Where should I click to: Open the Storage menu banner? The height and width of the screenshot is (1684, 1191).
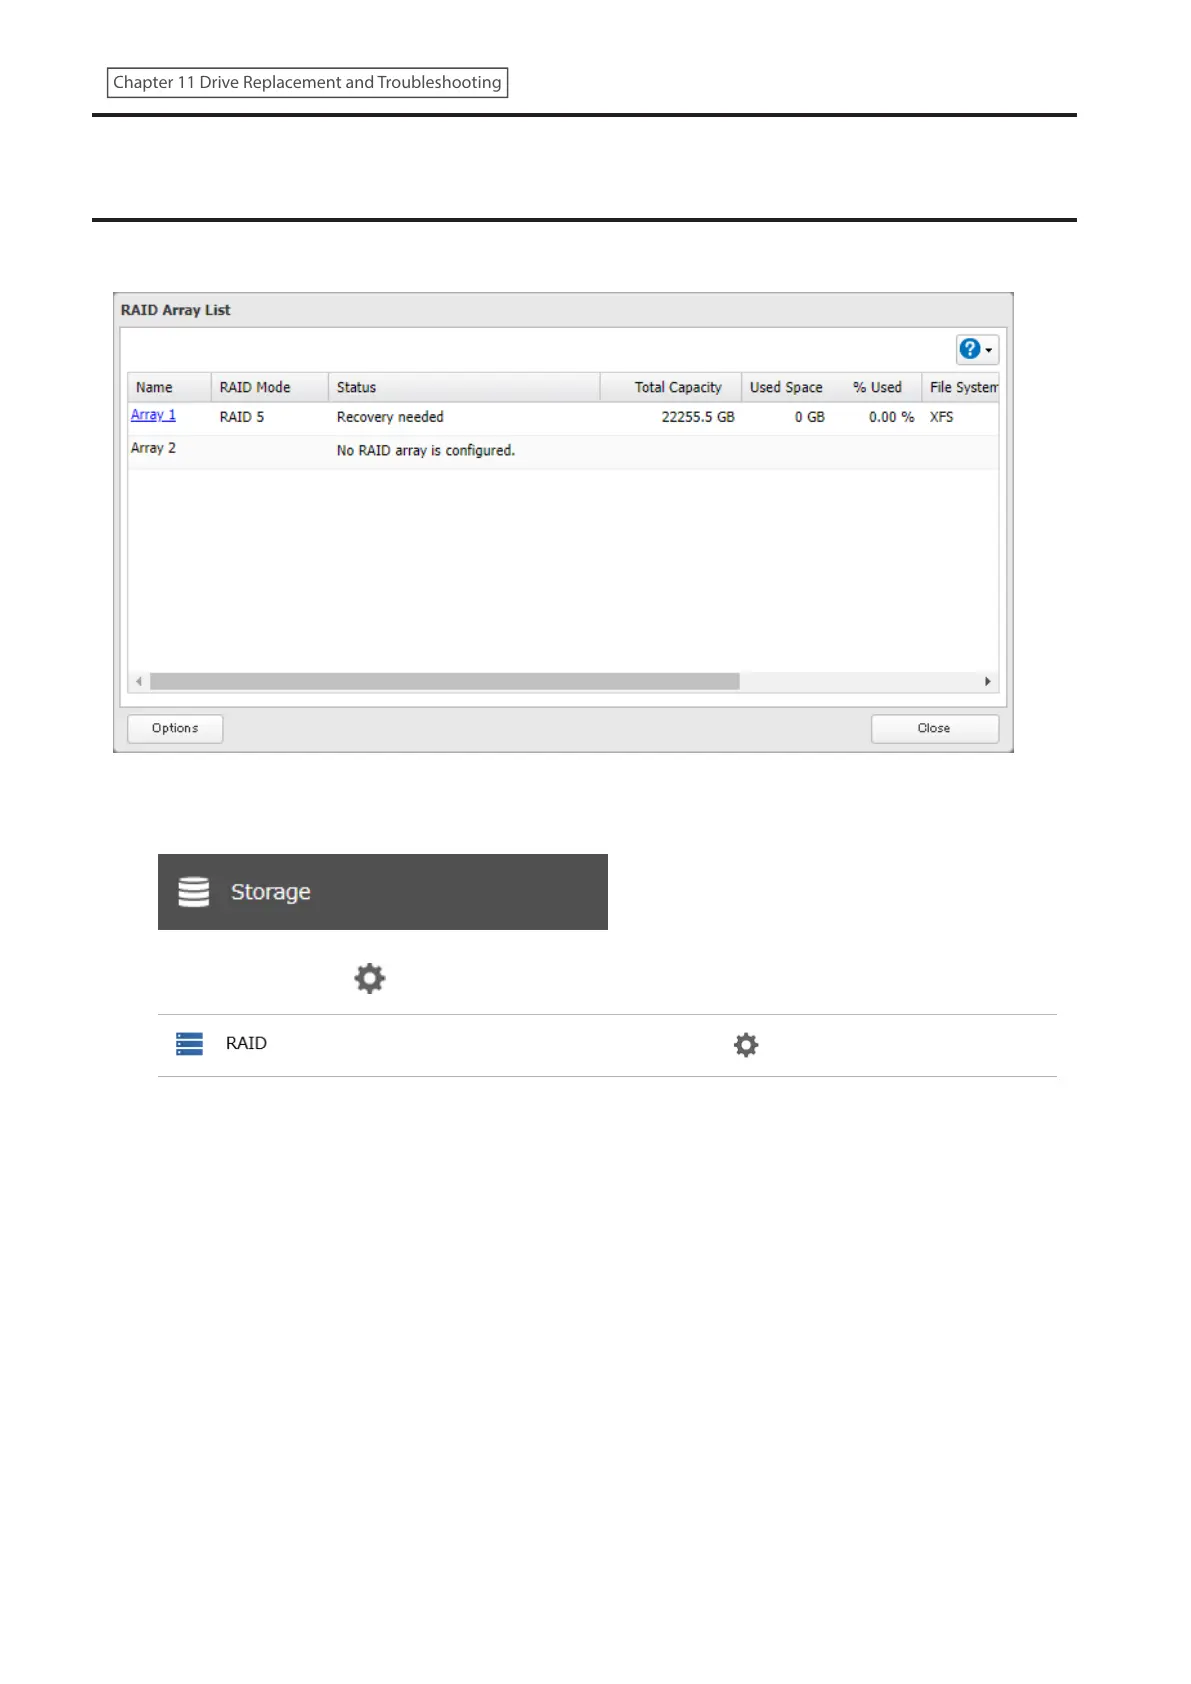pos(383,892)
